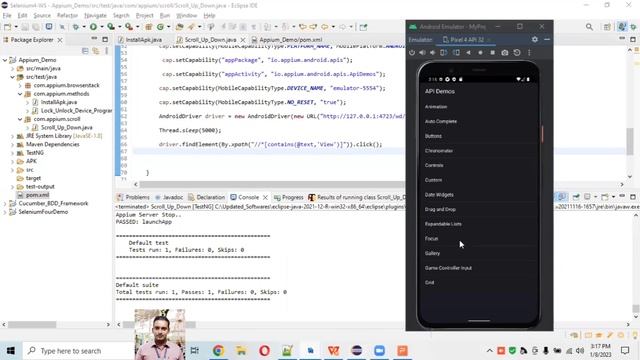The width and height of the screenshot is (640, 360).
Task: Tap the emulator Back triangle button
Action: (468, 53)
